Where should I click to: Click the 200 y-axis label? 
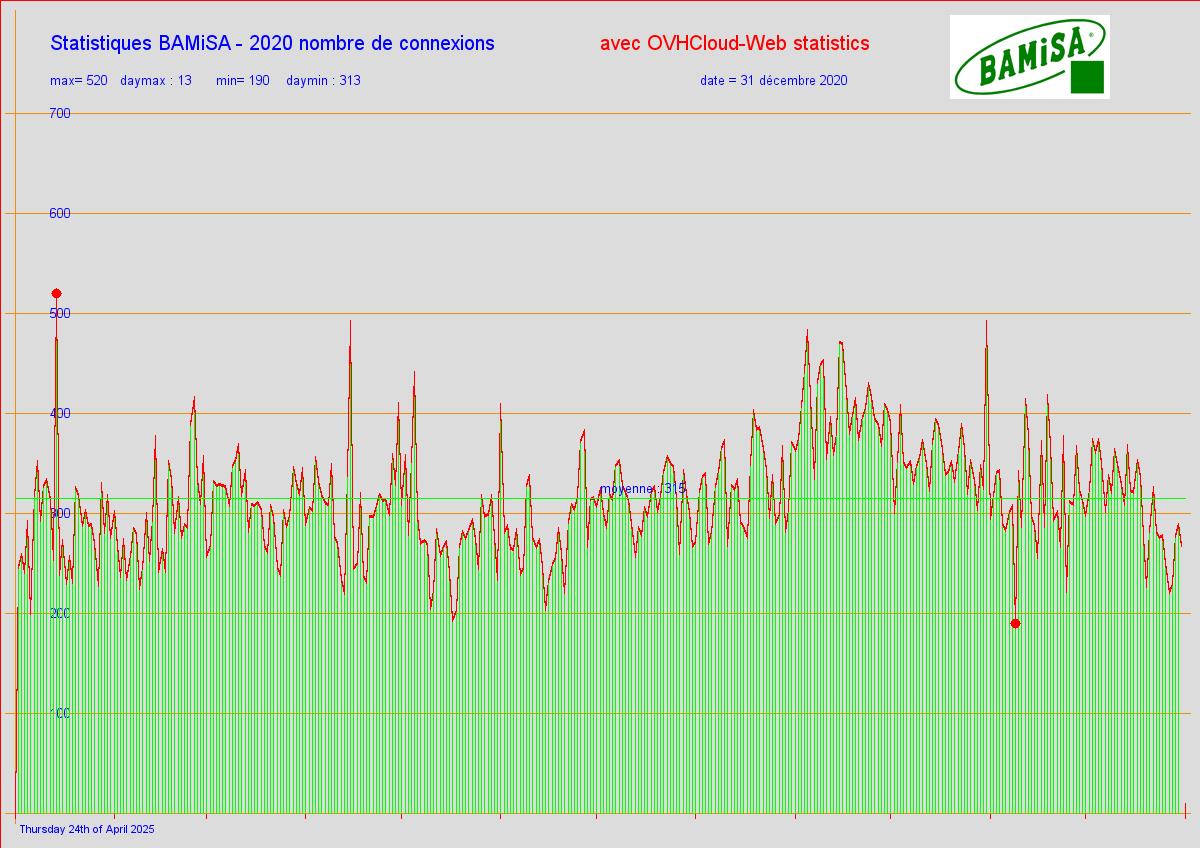click(60, 613)
